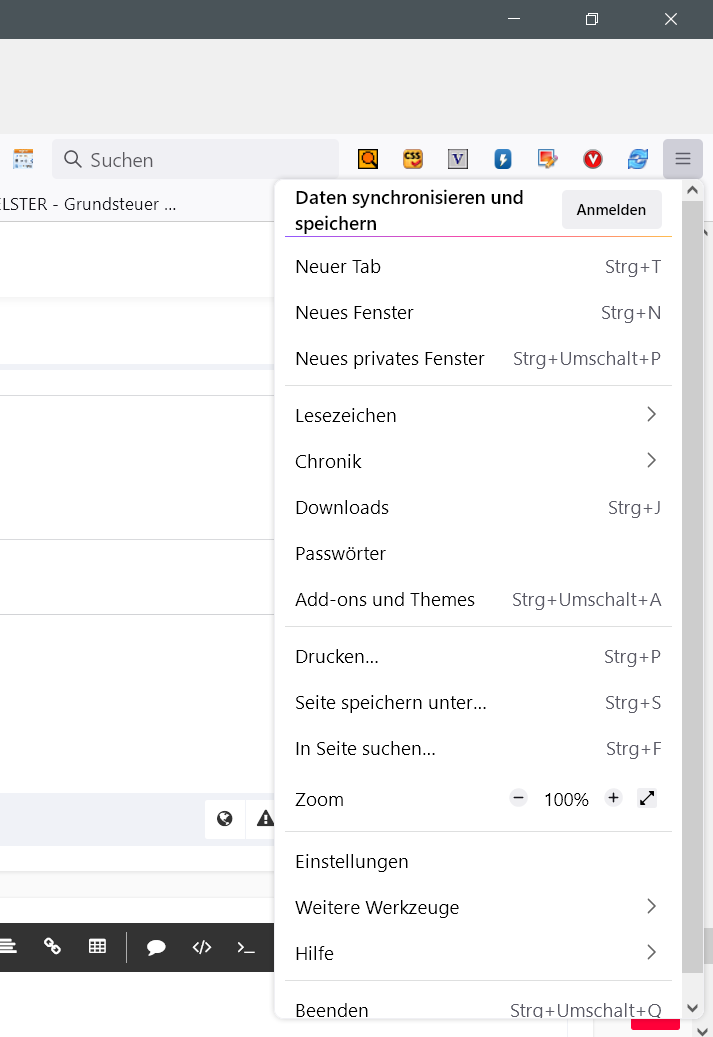Click the code brackets icon in editor toolbar

(202, 947)
